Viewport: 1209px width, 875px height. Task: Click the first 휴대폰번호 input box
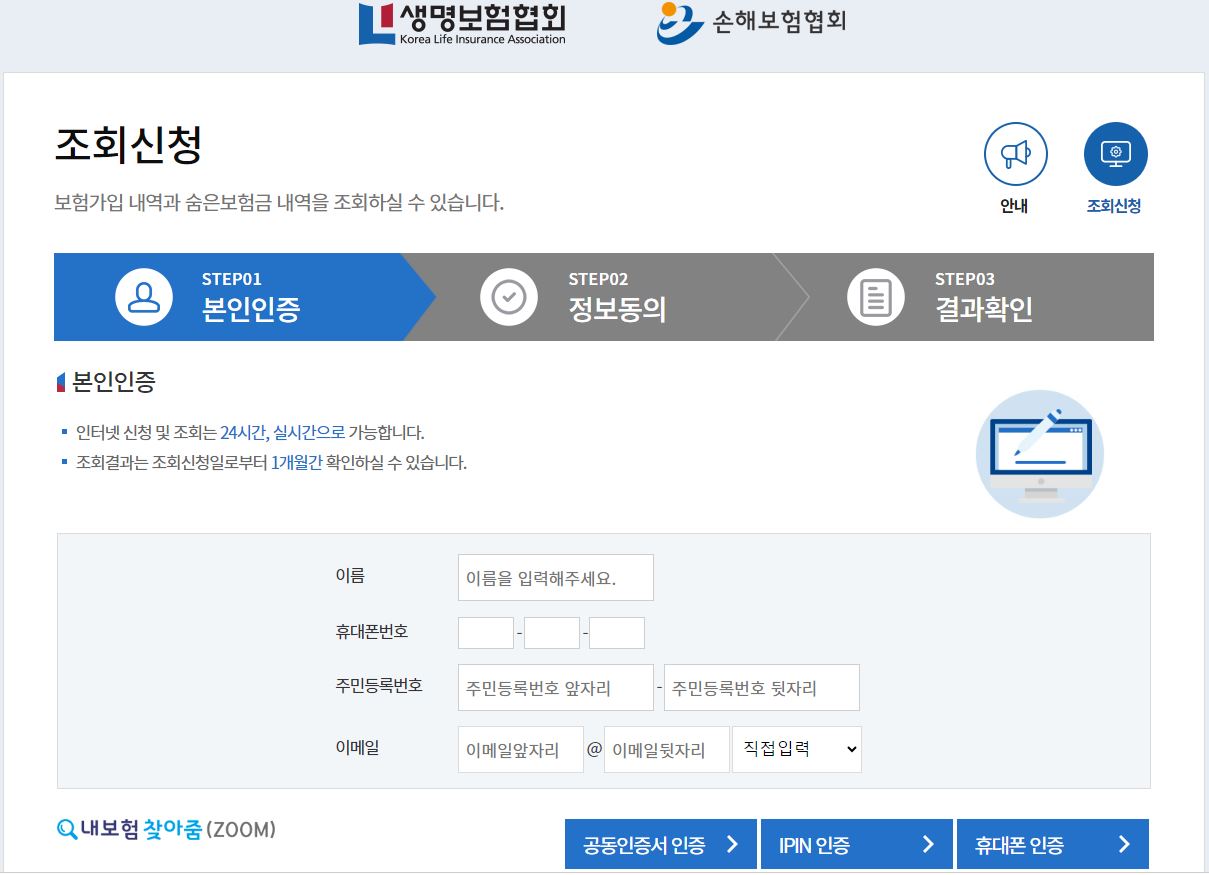click(486, 632)
